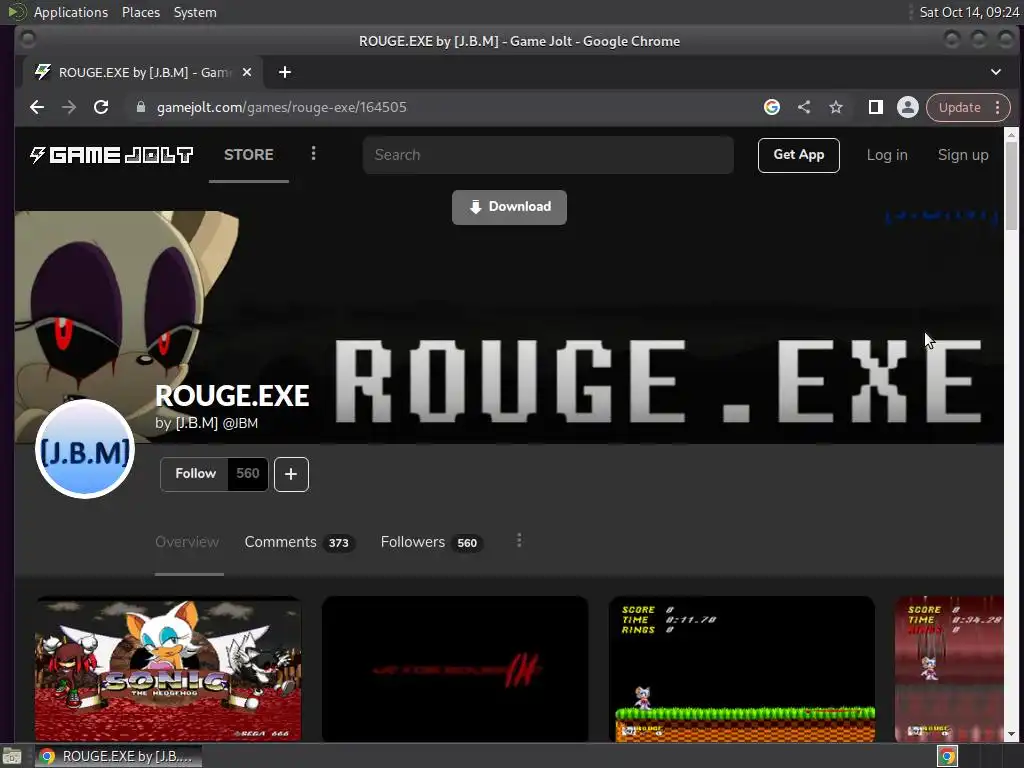Download the ROUGE.EXE game

[509, 207]
